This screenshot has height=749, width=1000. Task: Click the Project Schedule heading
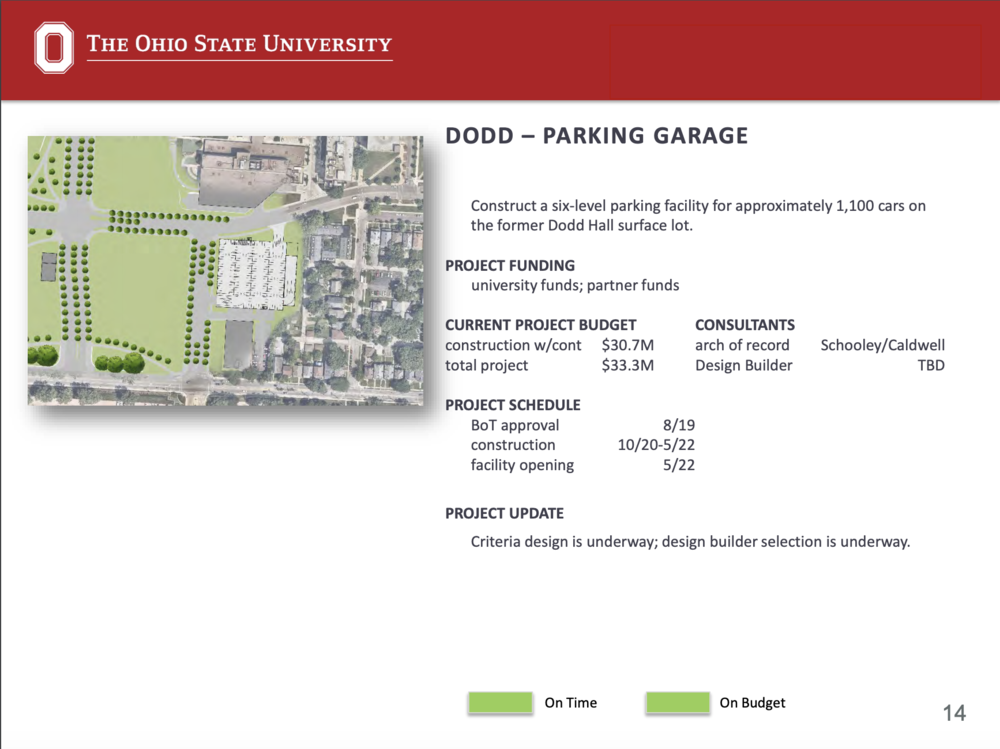[x=512, y=405]
